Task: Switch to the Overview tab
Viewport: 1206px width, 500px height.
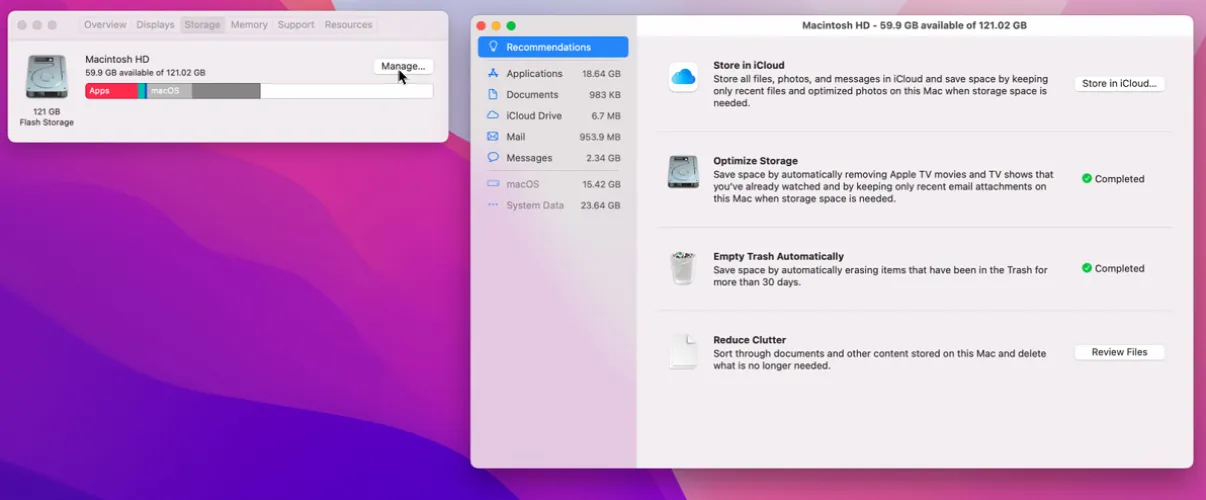Action: coord(105,25)
